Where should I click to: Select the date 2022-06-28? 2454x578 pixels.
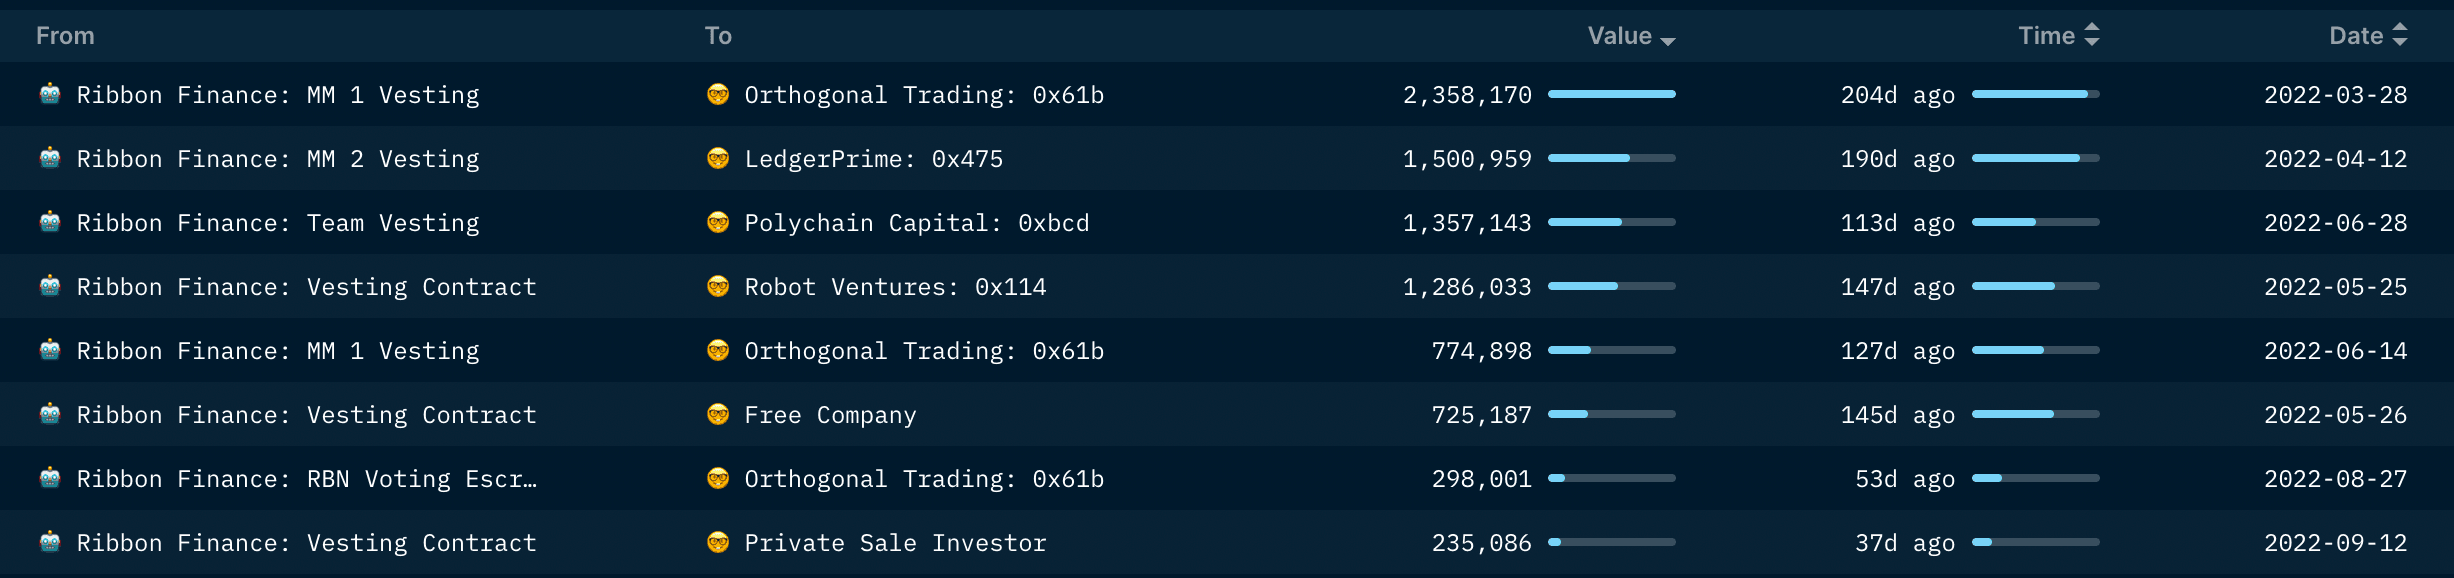click(x=2336, y=223)
